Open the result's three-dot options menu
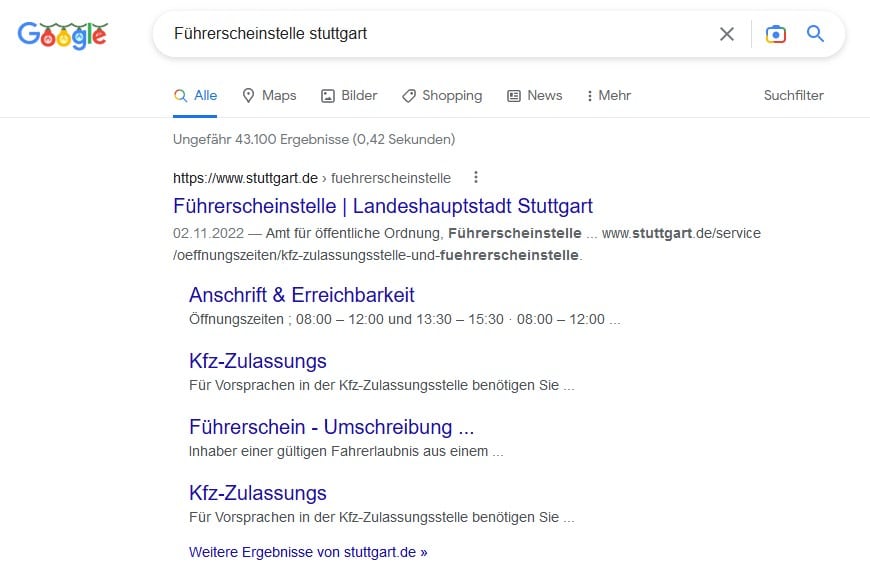The height and width of the screenshot is (574, 870). coord(476,178)
